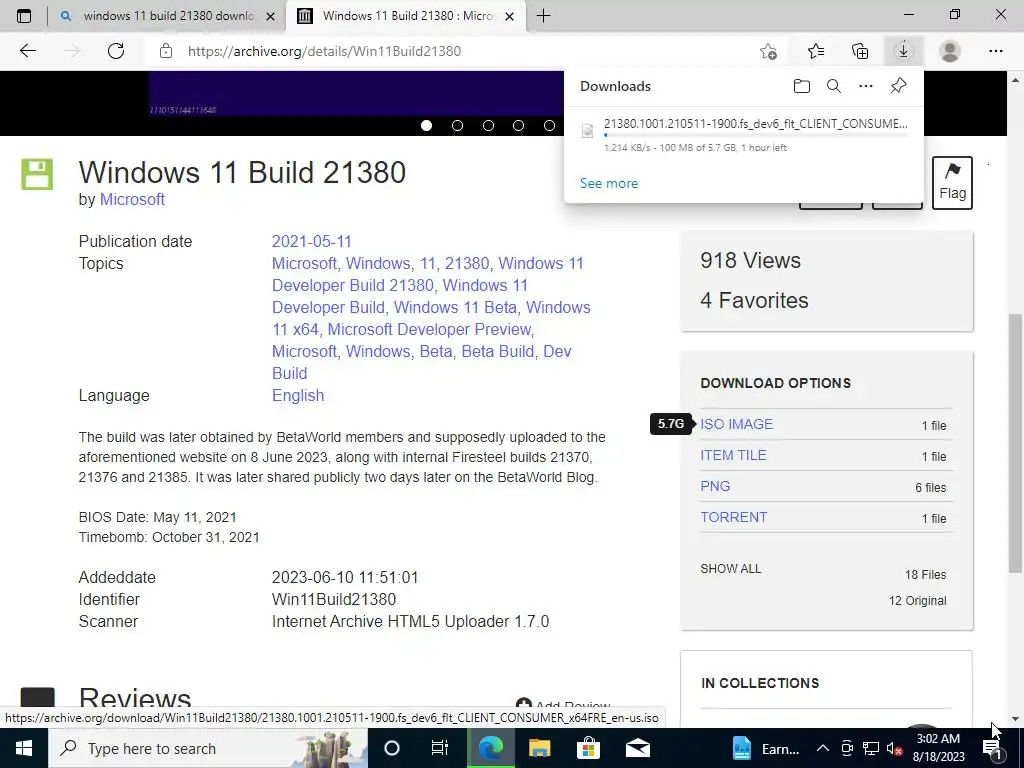
Task: Switch to the windows 11 build 21380 search tab
Action: pyautogui.click(x=168, y=16)
